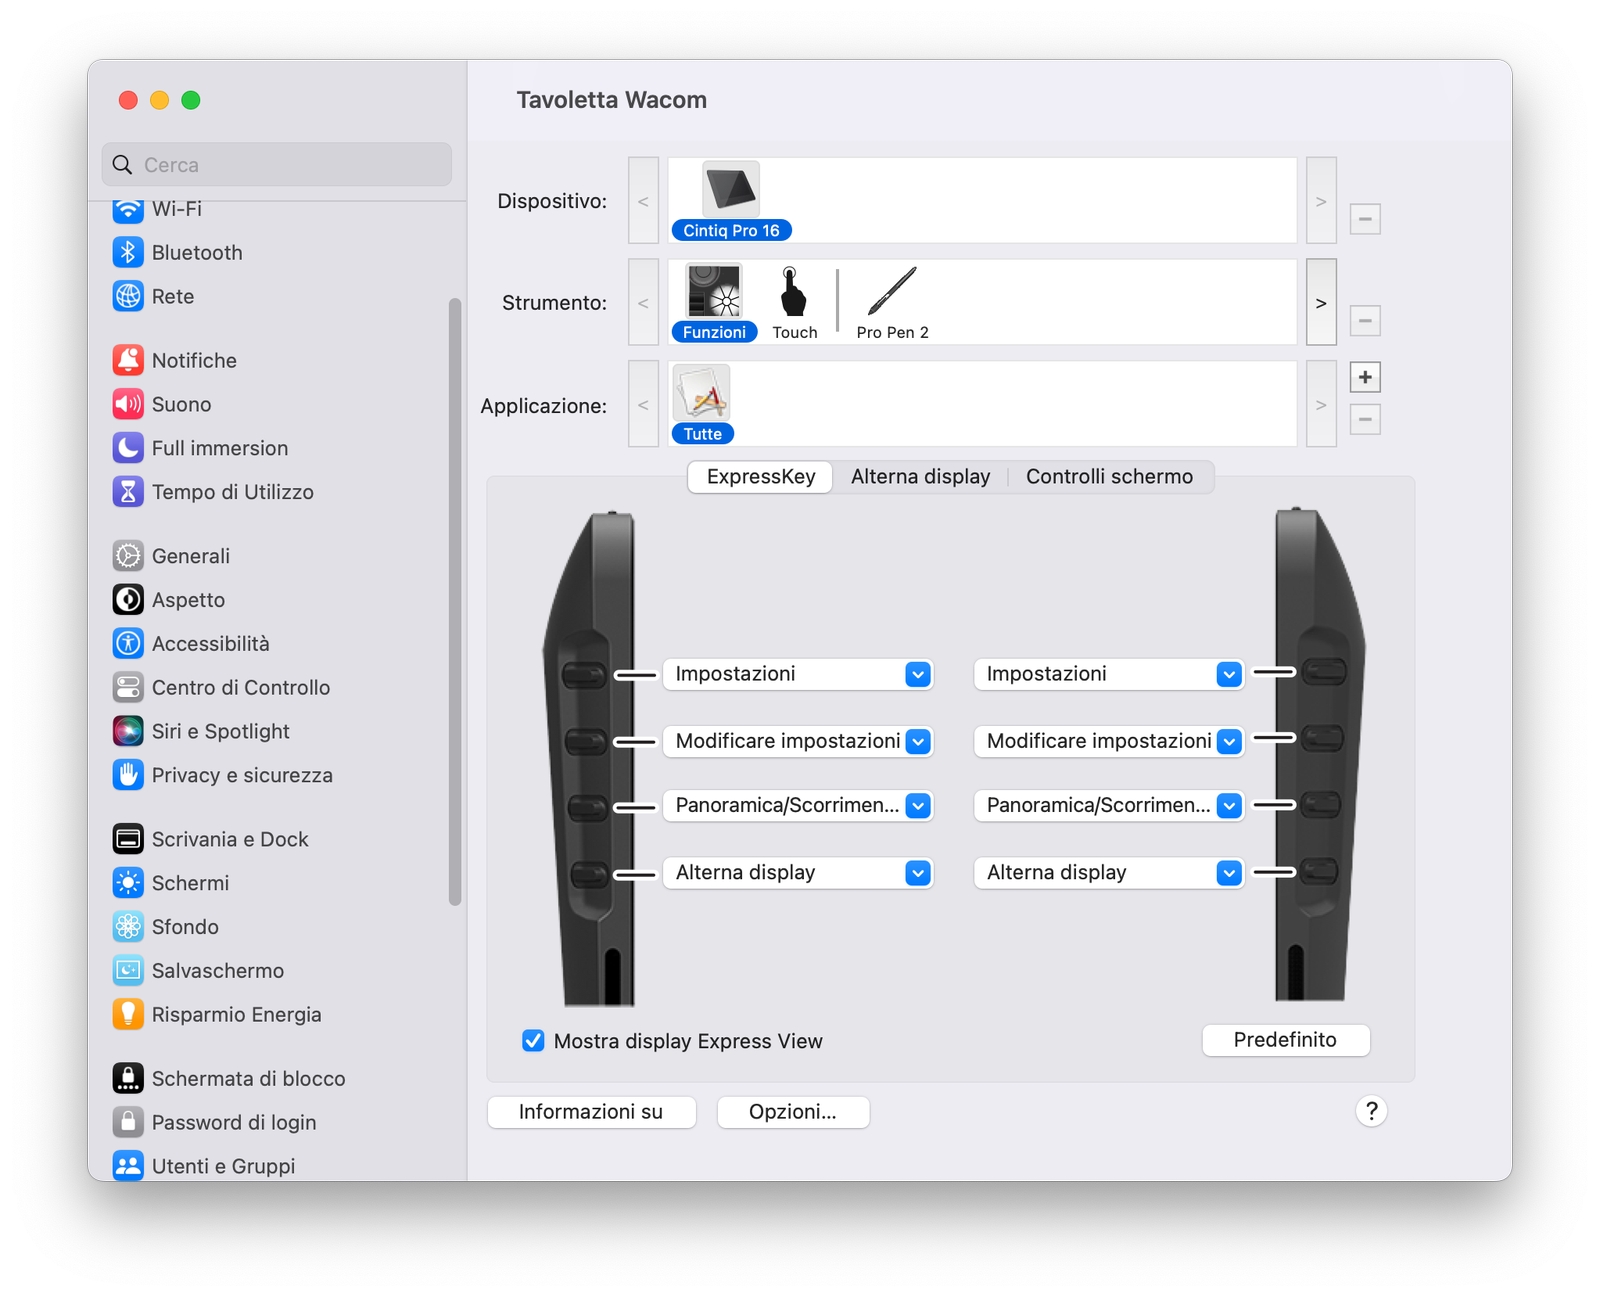Open right Alterna display dropdown
The image size is (1600, 1297).
[1109, 873]
